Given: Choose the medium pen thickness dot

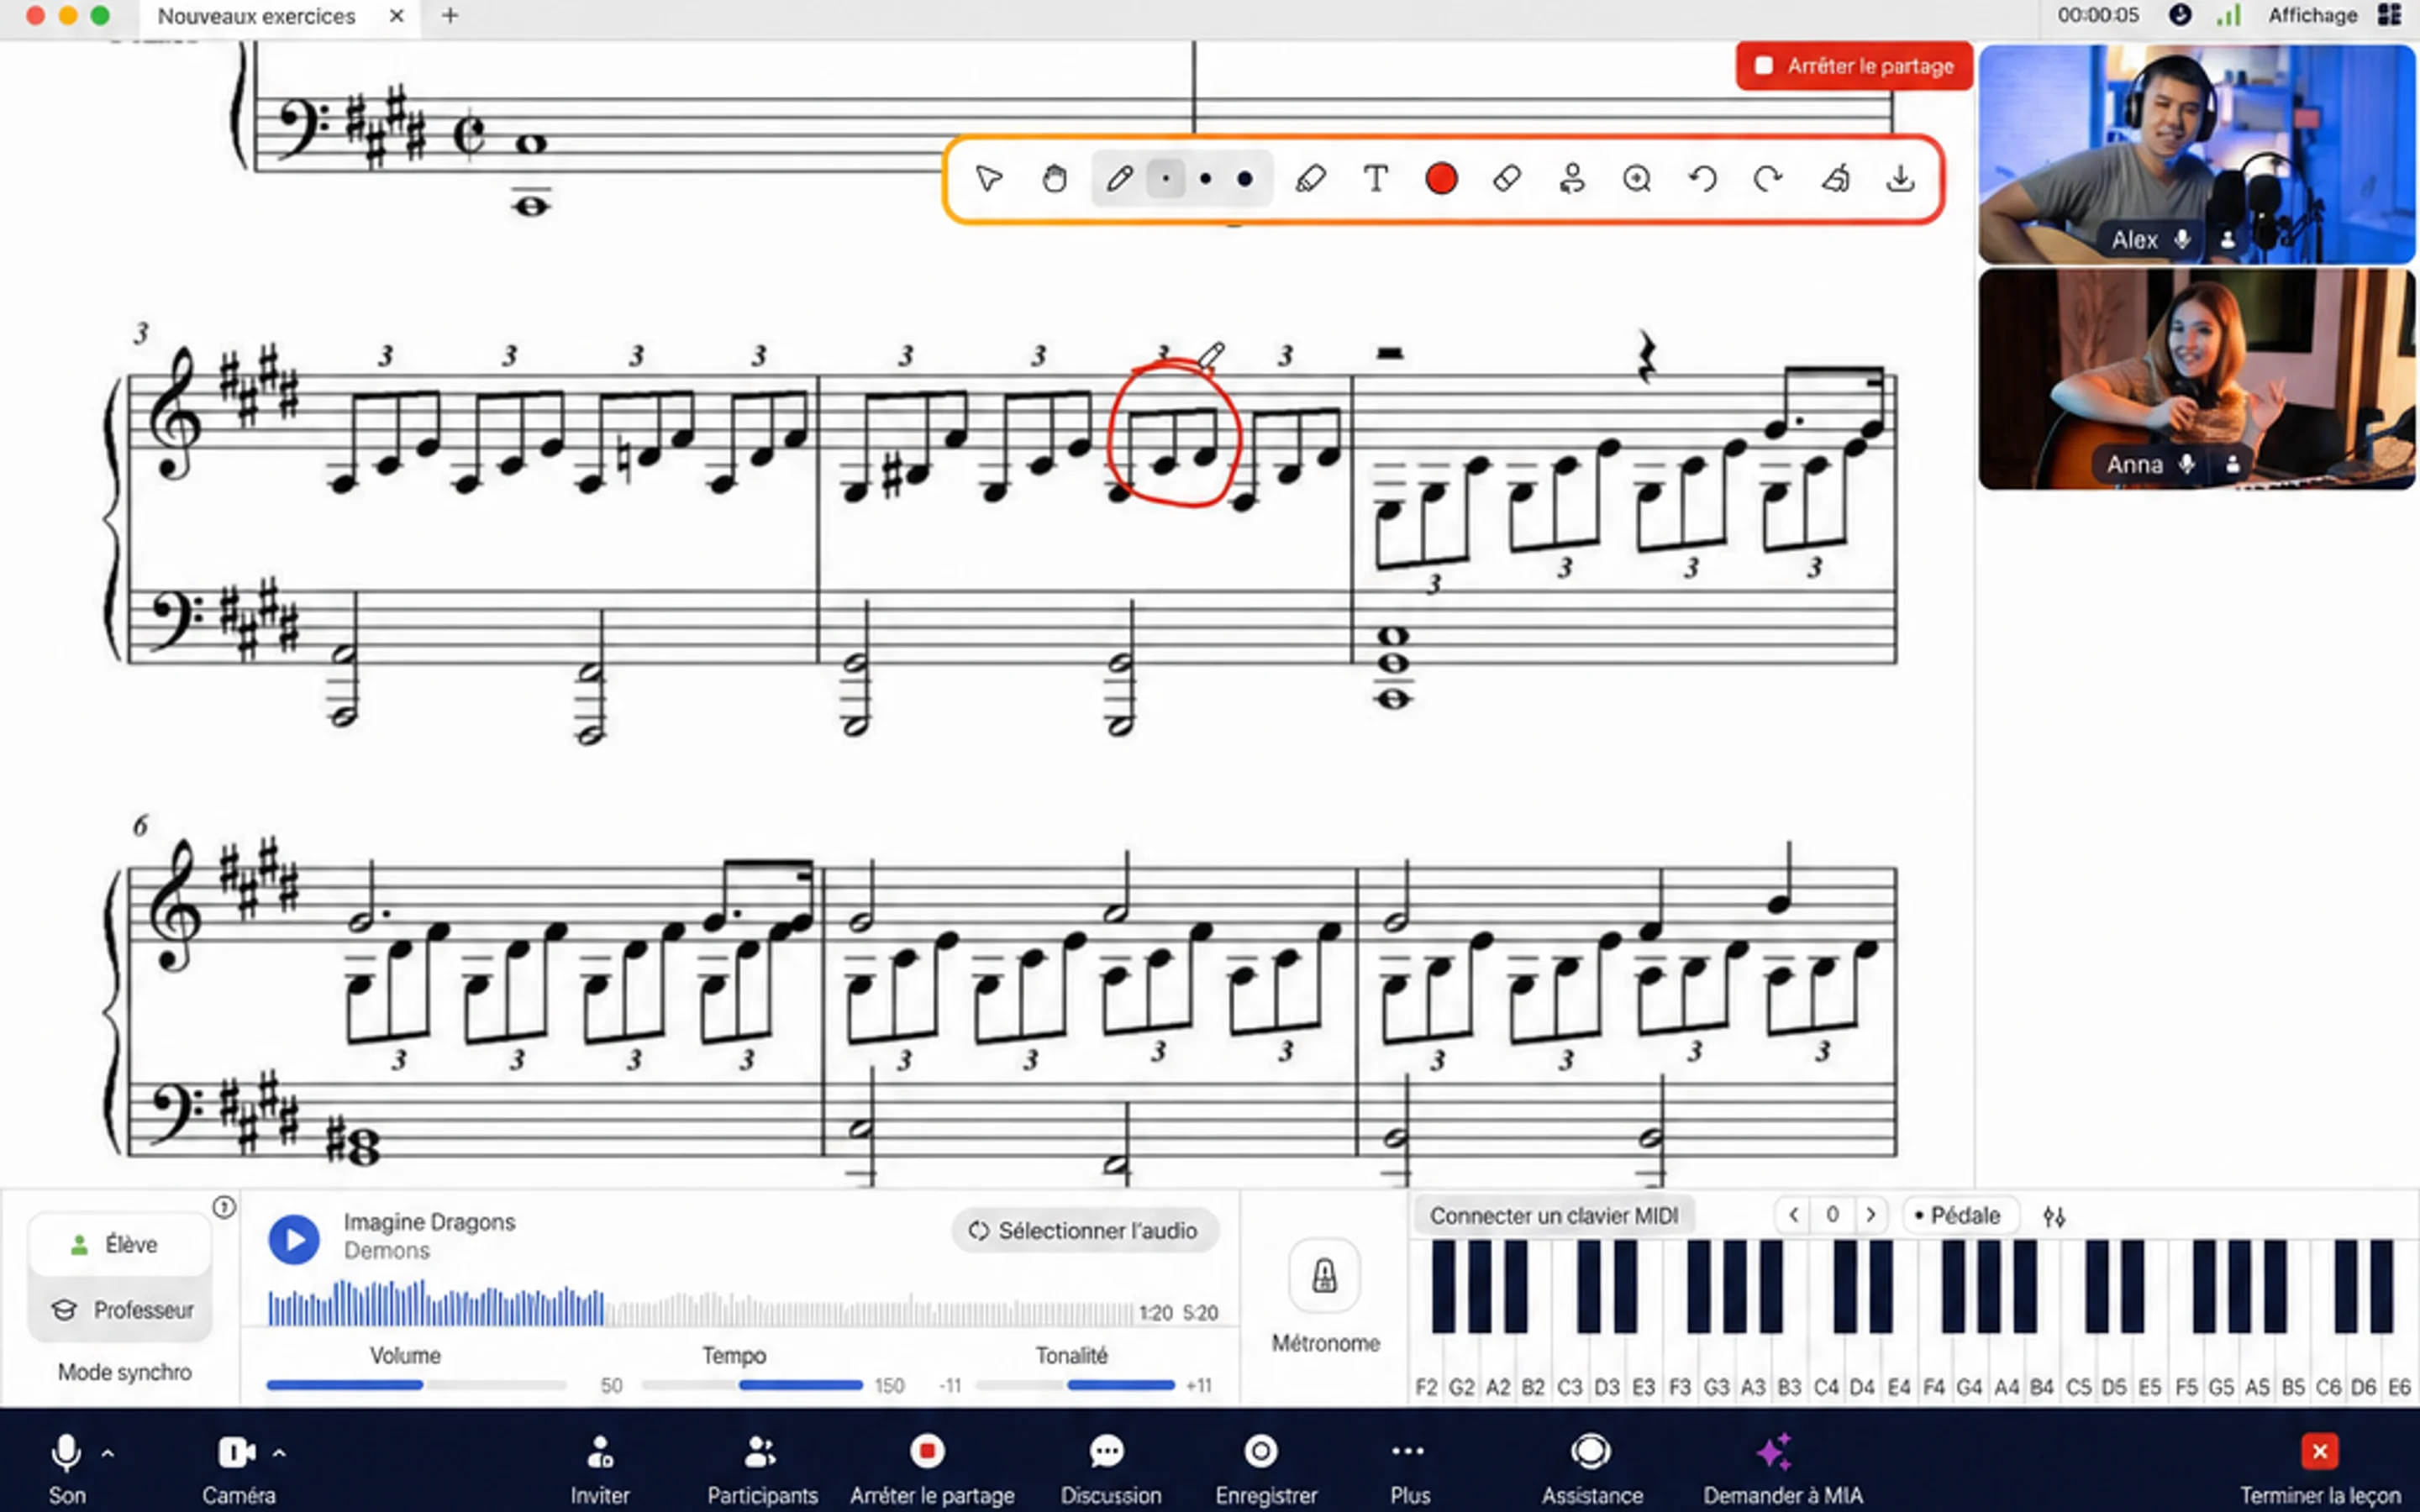Looking at the screenshot, I should pos(1206,179).
